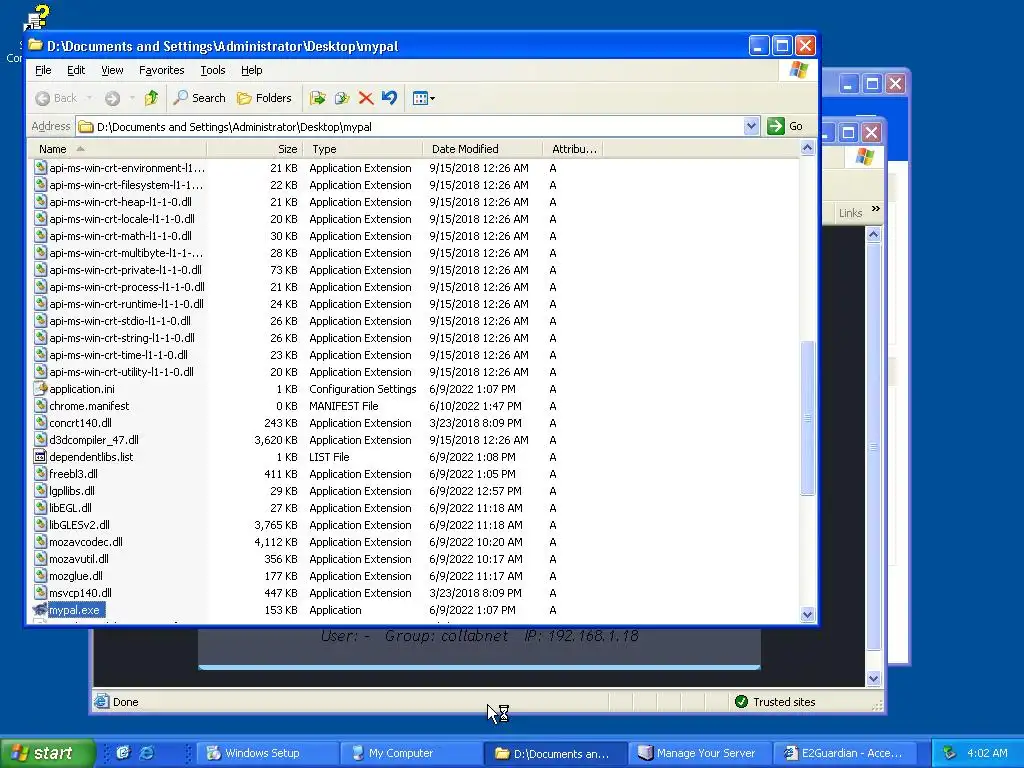Select api-ms-win-crt-utility-l1-1-0.dll file
The height and width of the screenshot is (768, 1024).
click(x=121, y=372)
